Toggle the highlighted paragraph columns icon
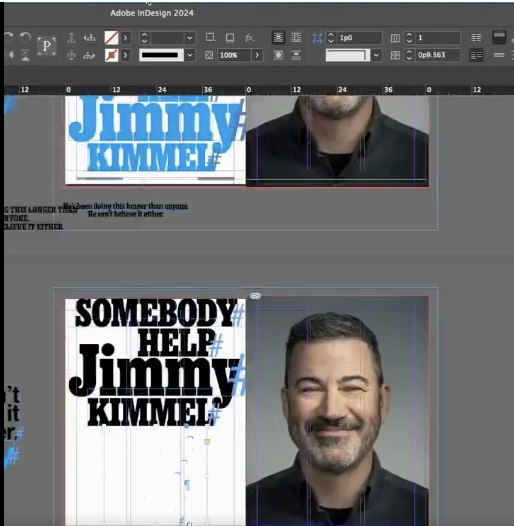 click(x=476, y=55)
